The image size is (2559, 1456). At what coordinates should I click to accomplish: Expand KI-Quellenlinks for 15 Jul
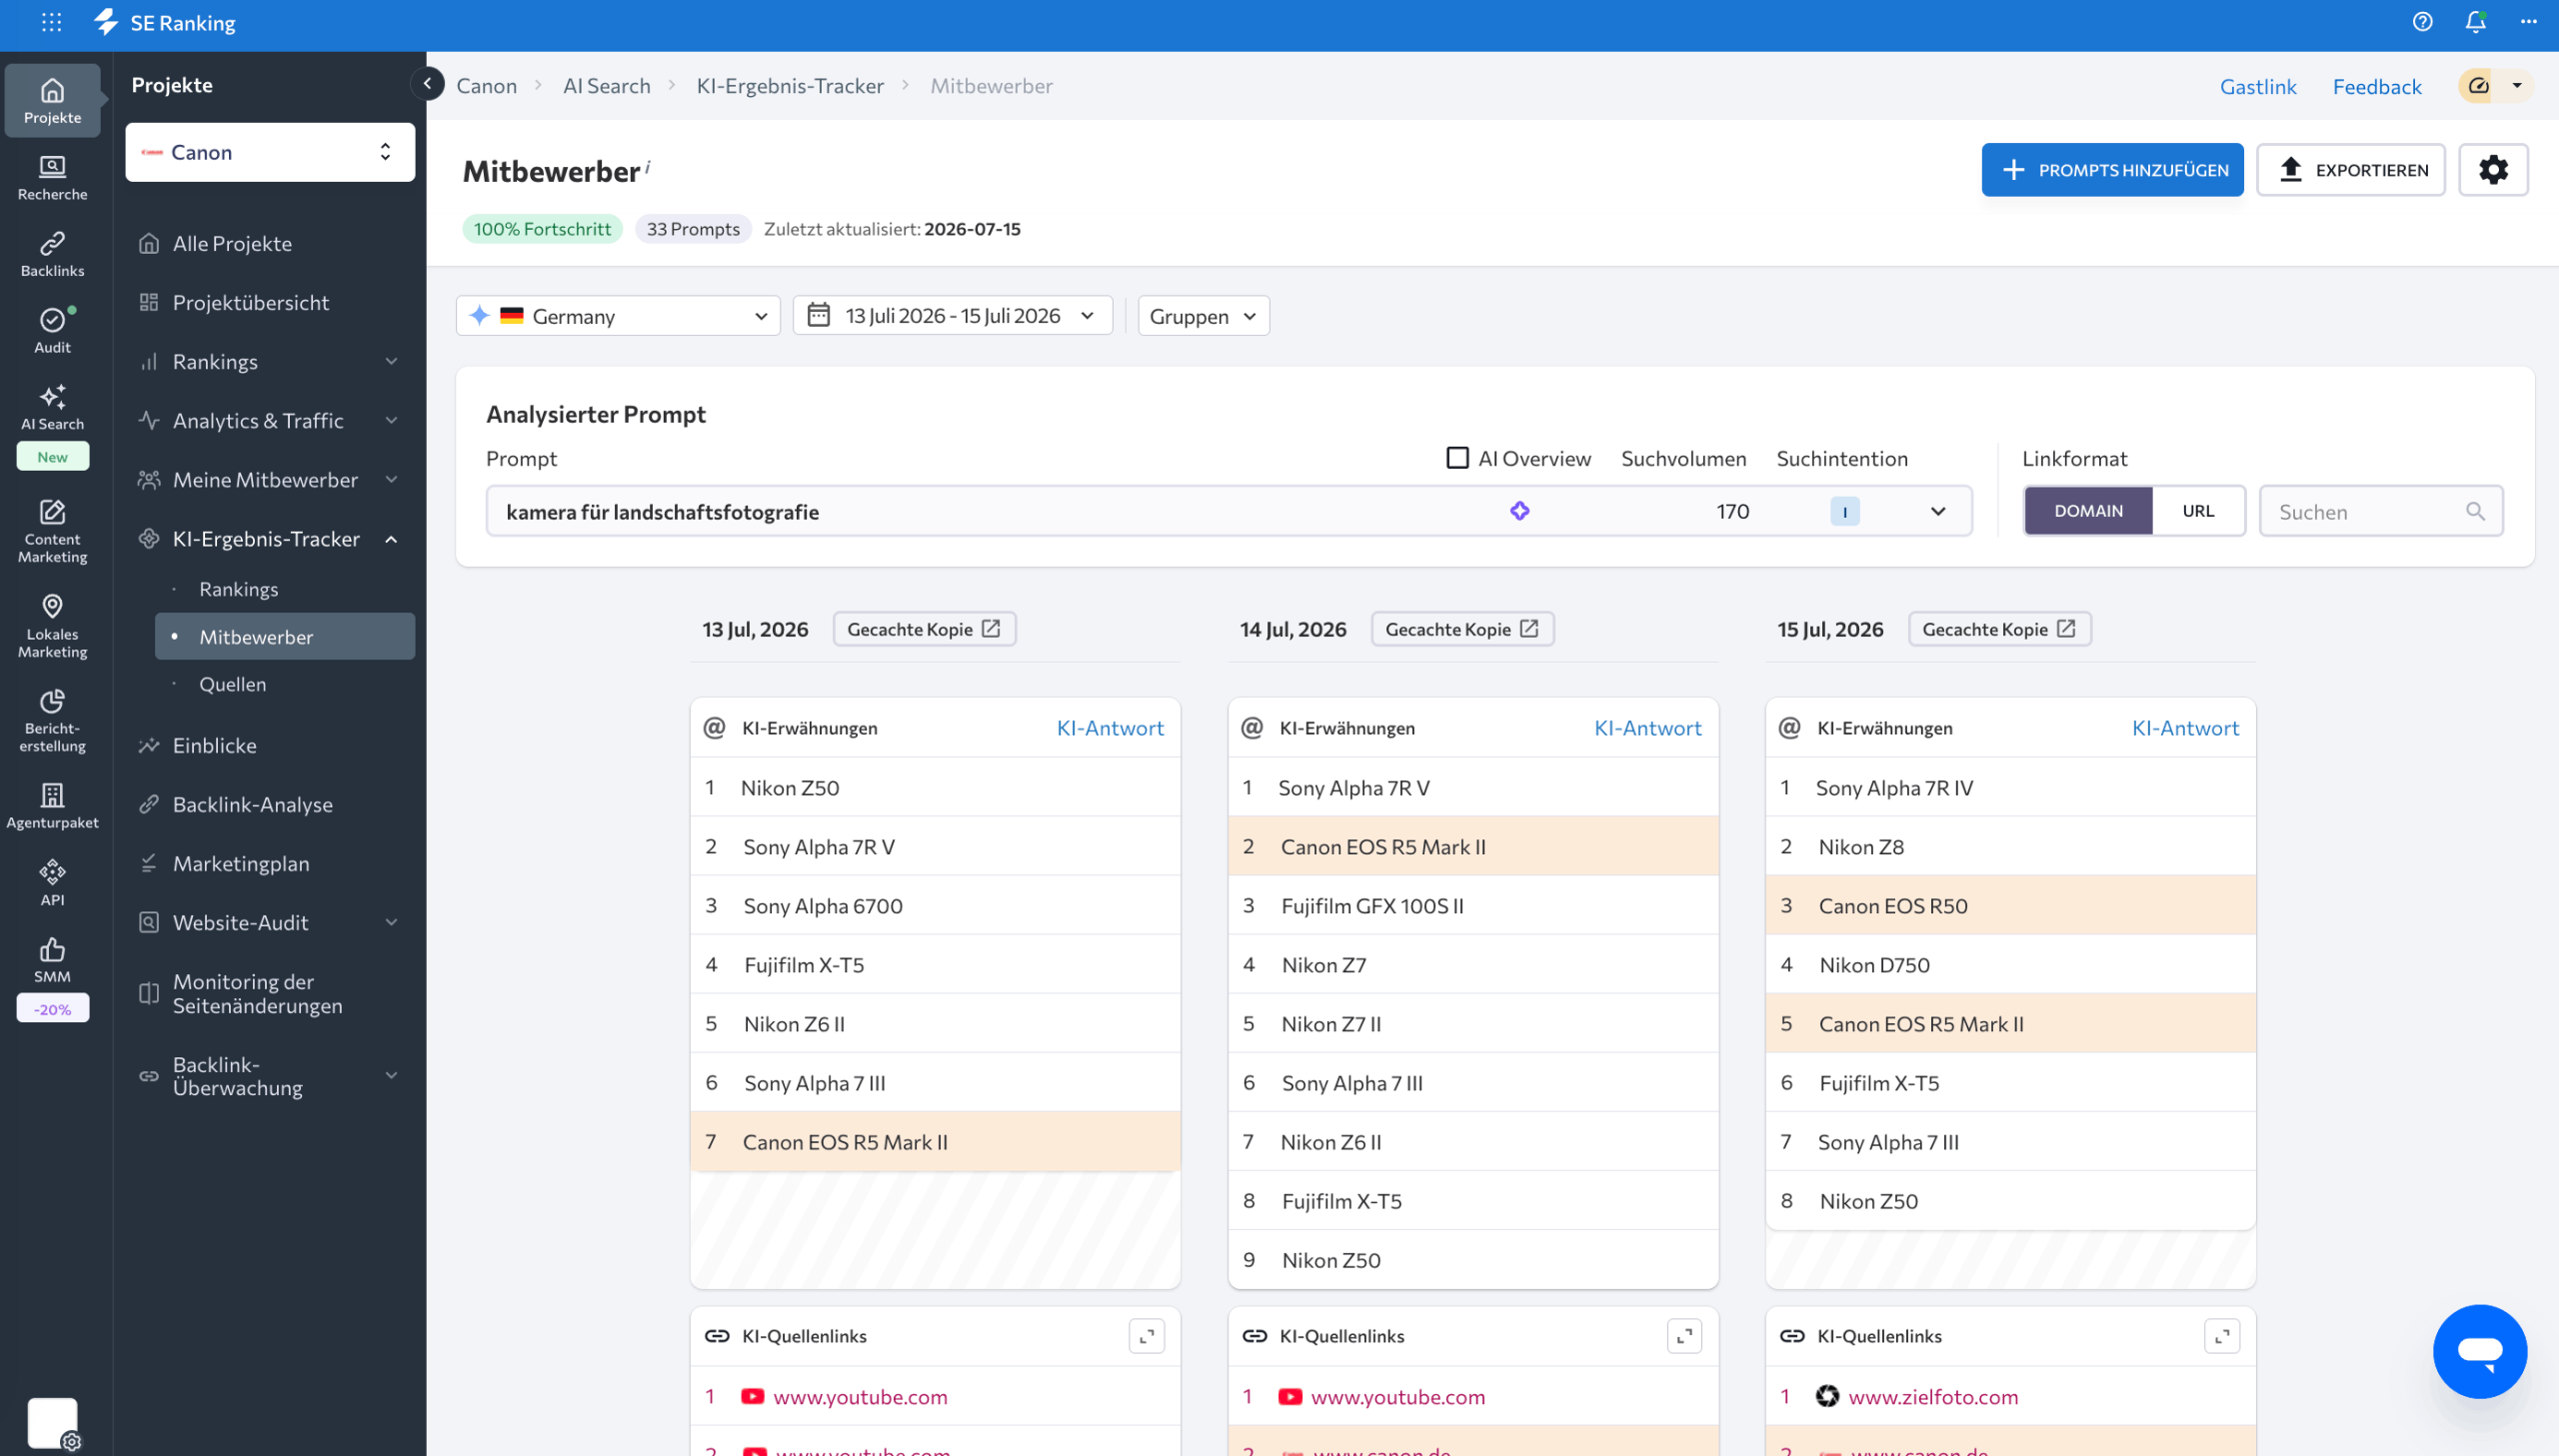click(x=2222, y=1336)
